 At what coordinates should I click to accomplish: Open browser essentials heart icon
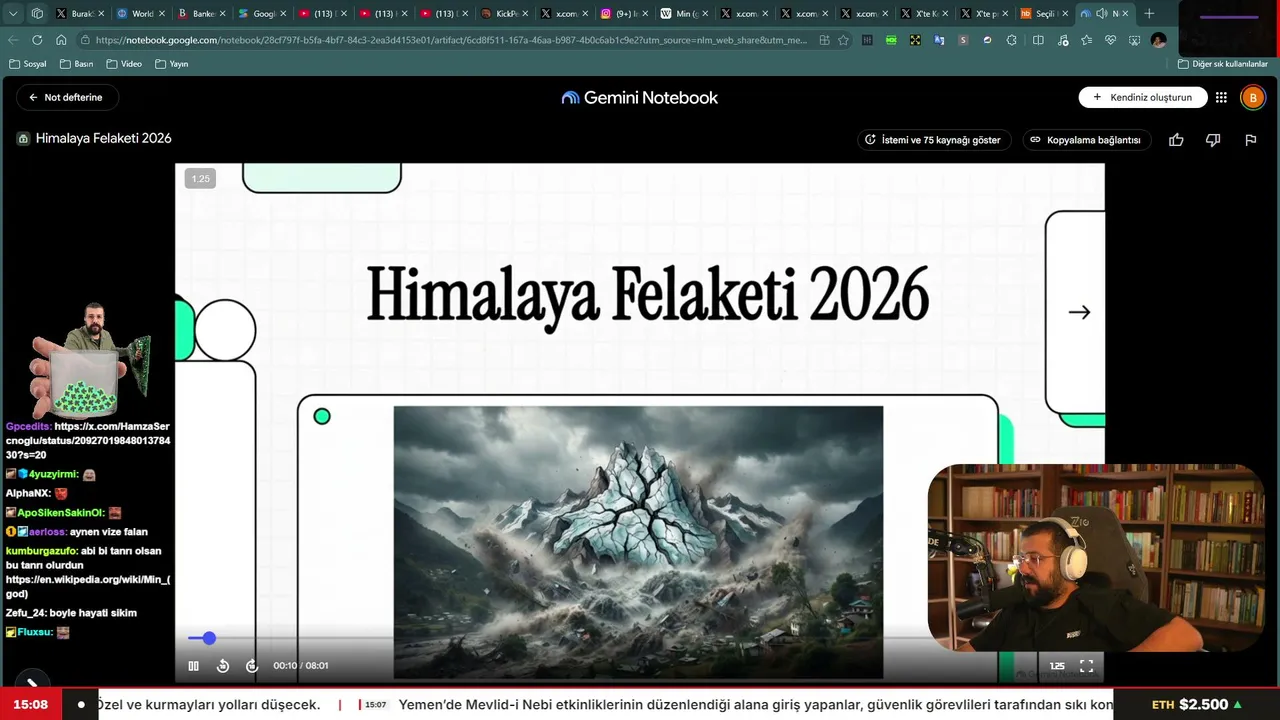tap(1110, 40)
